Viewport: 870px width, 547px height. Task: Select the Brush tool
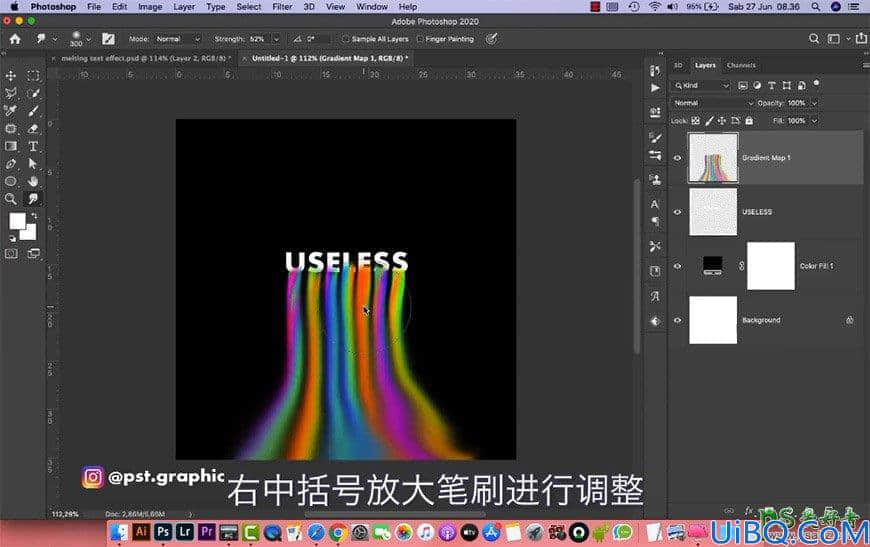pyautogui.click(x=33, y=110)
